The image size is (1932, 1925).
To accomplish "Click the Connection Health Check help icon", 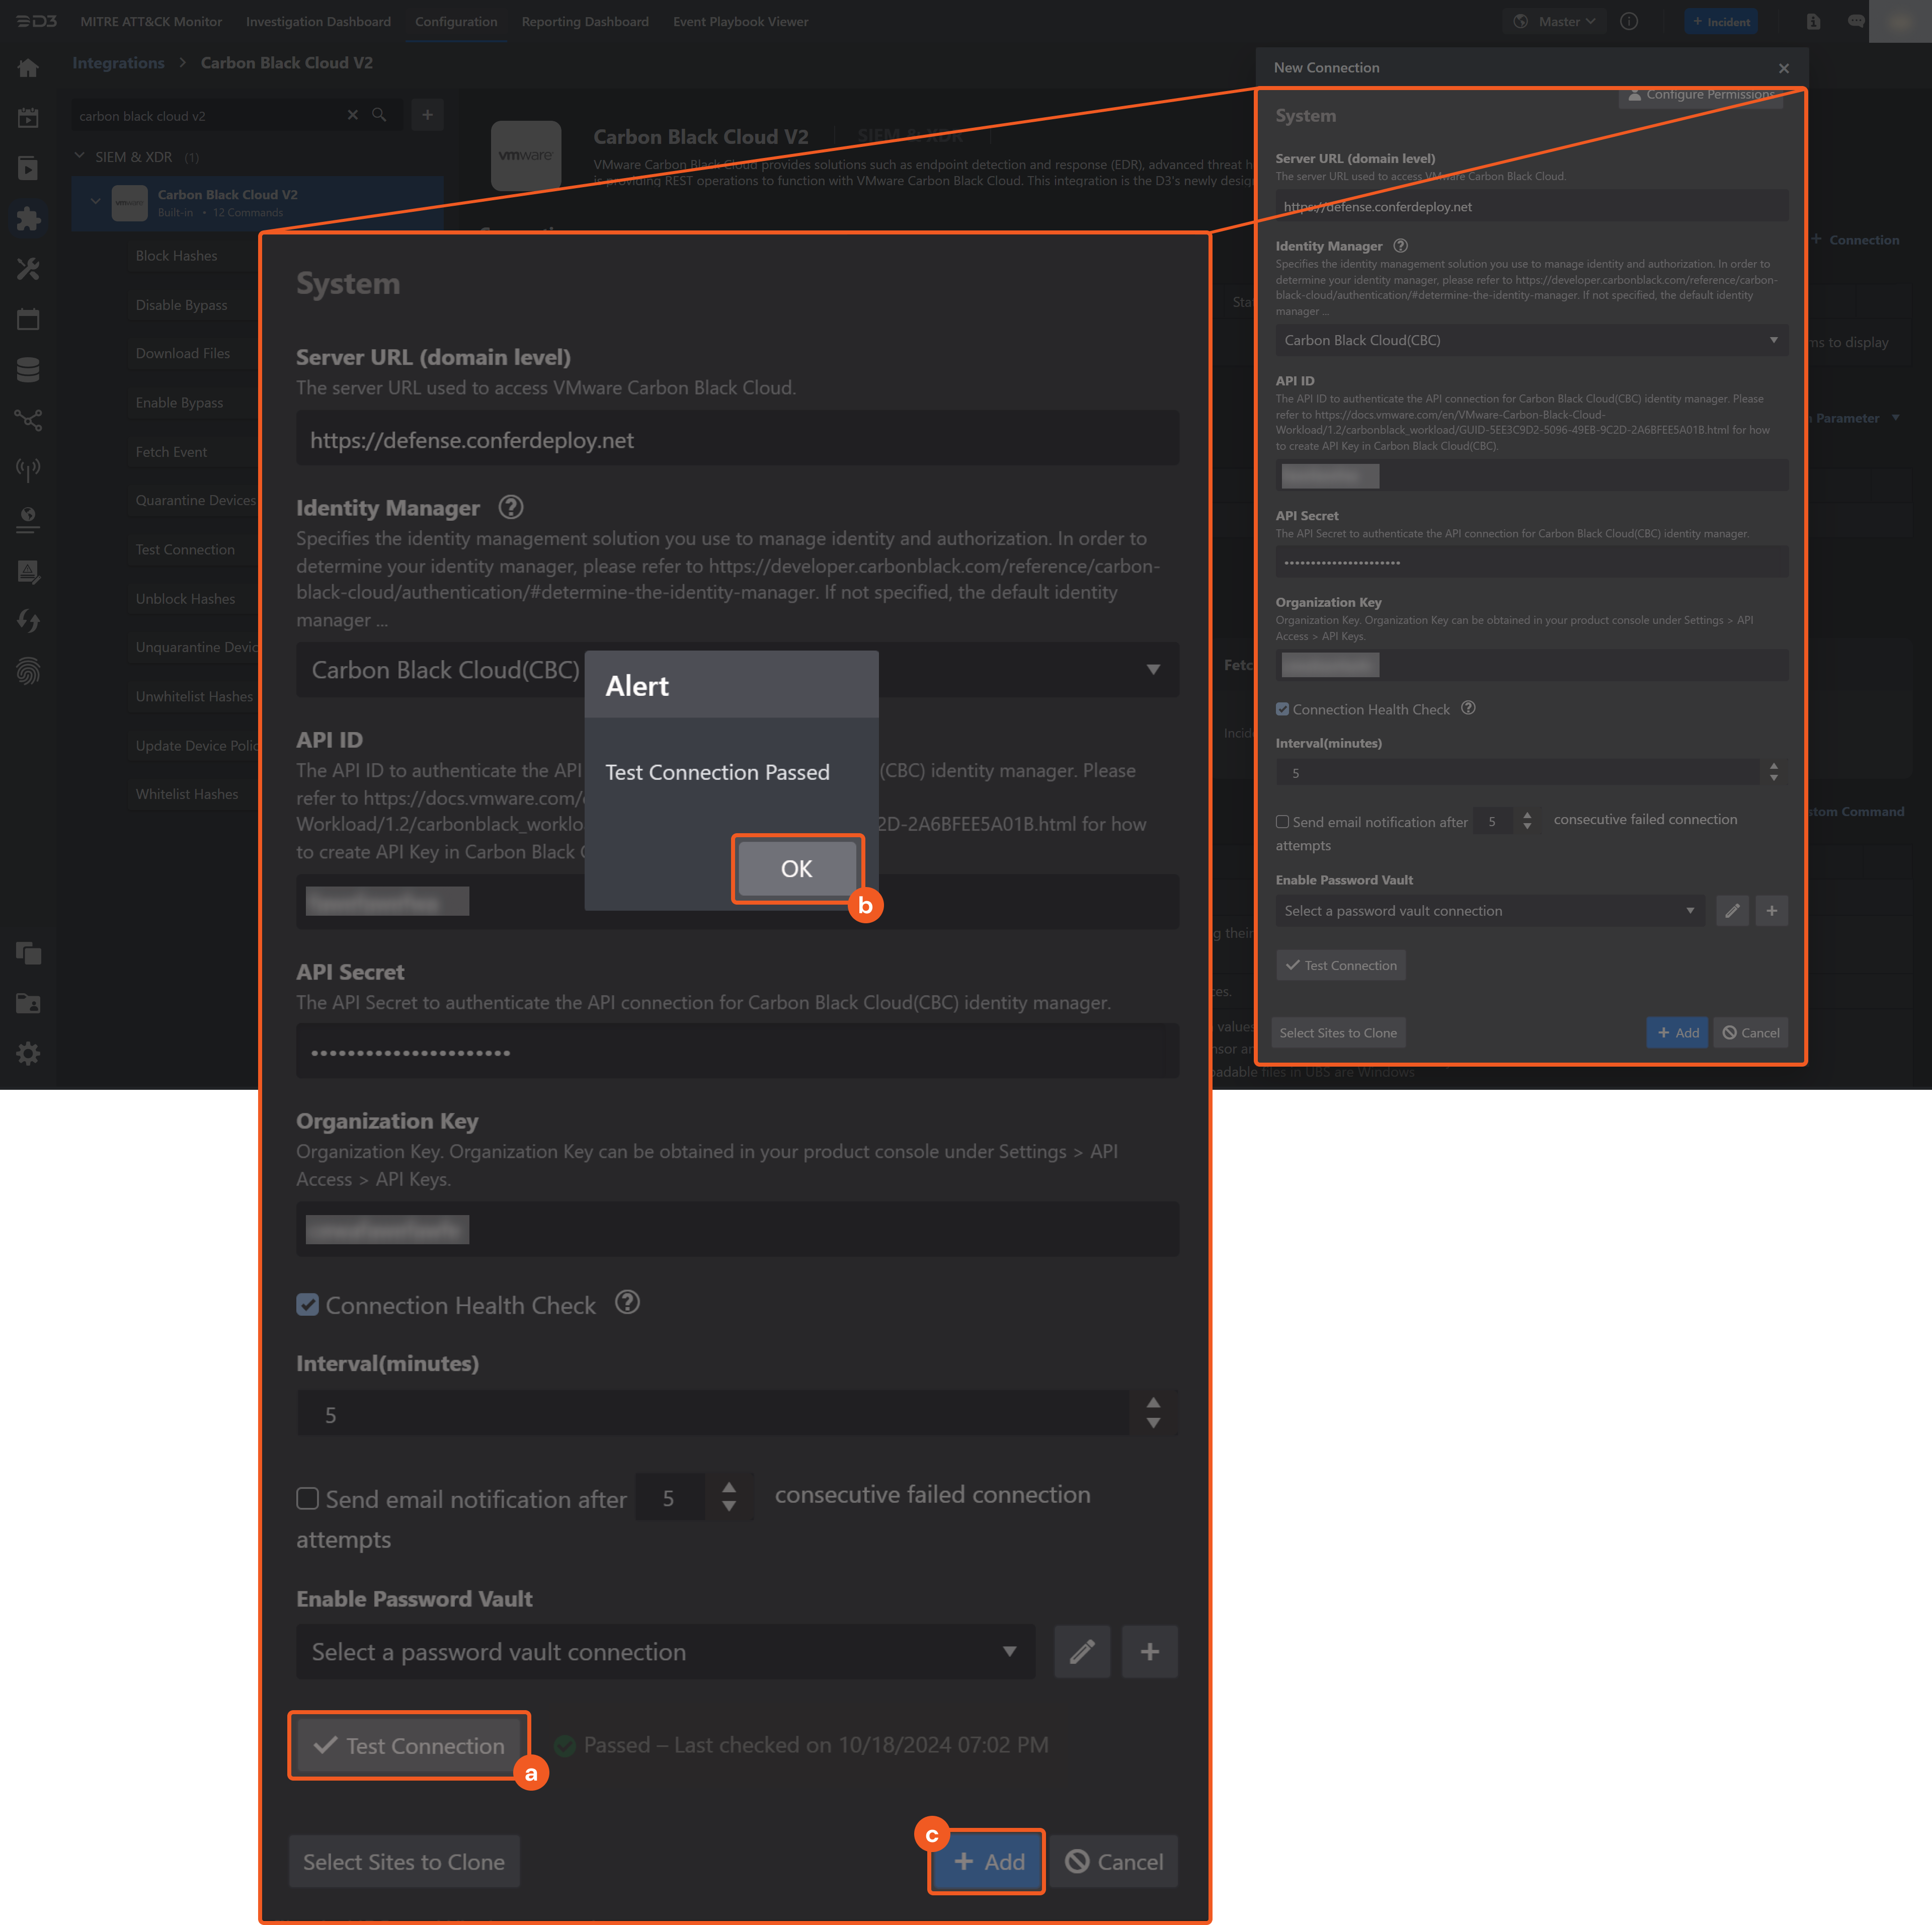I will tap(627, 1302).
